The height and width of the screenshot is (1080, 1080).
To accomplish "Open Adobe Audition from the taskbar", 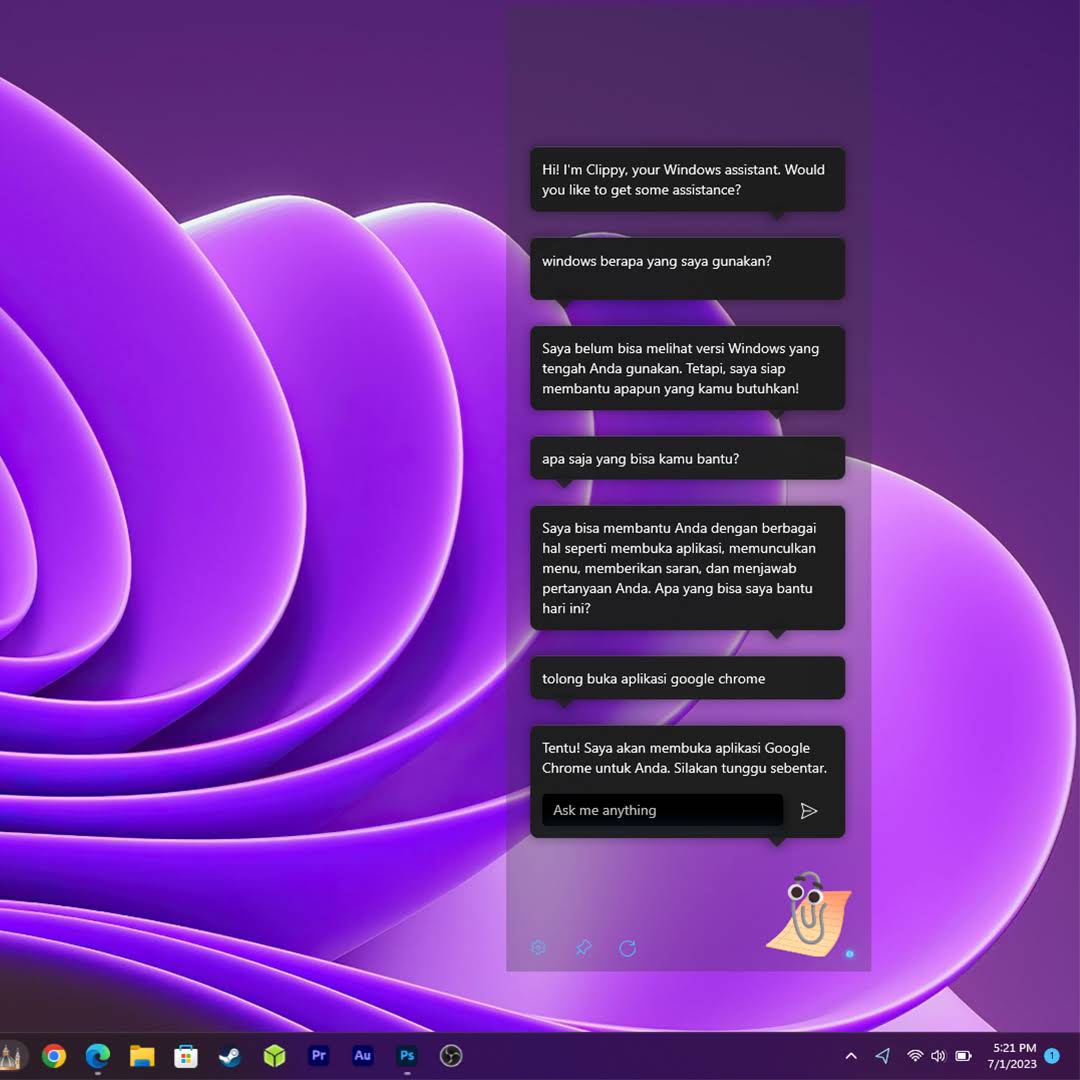I will 362,1056.
